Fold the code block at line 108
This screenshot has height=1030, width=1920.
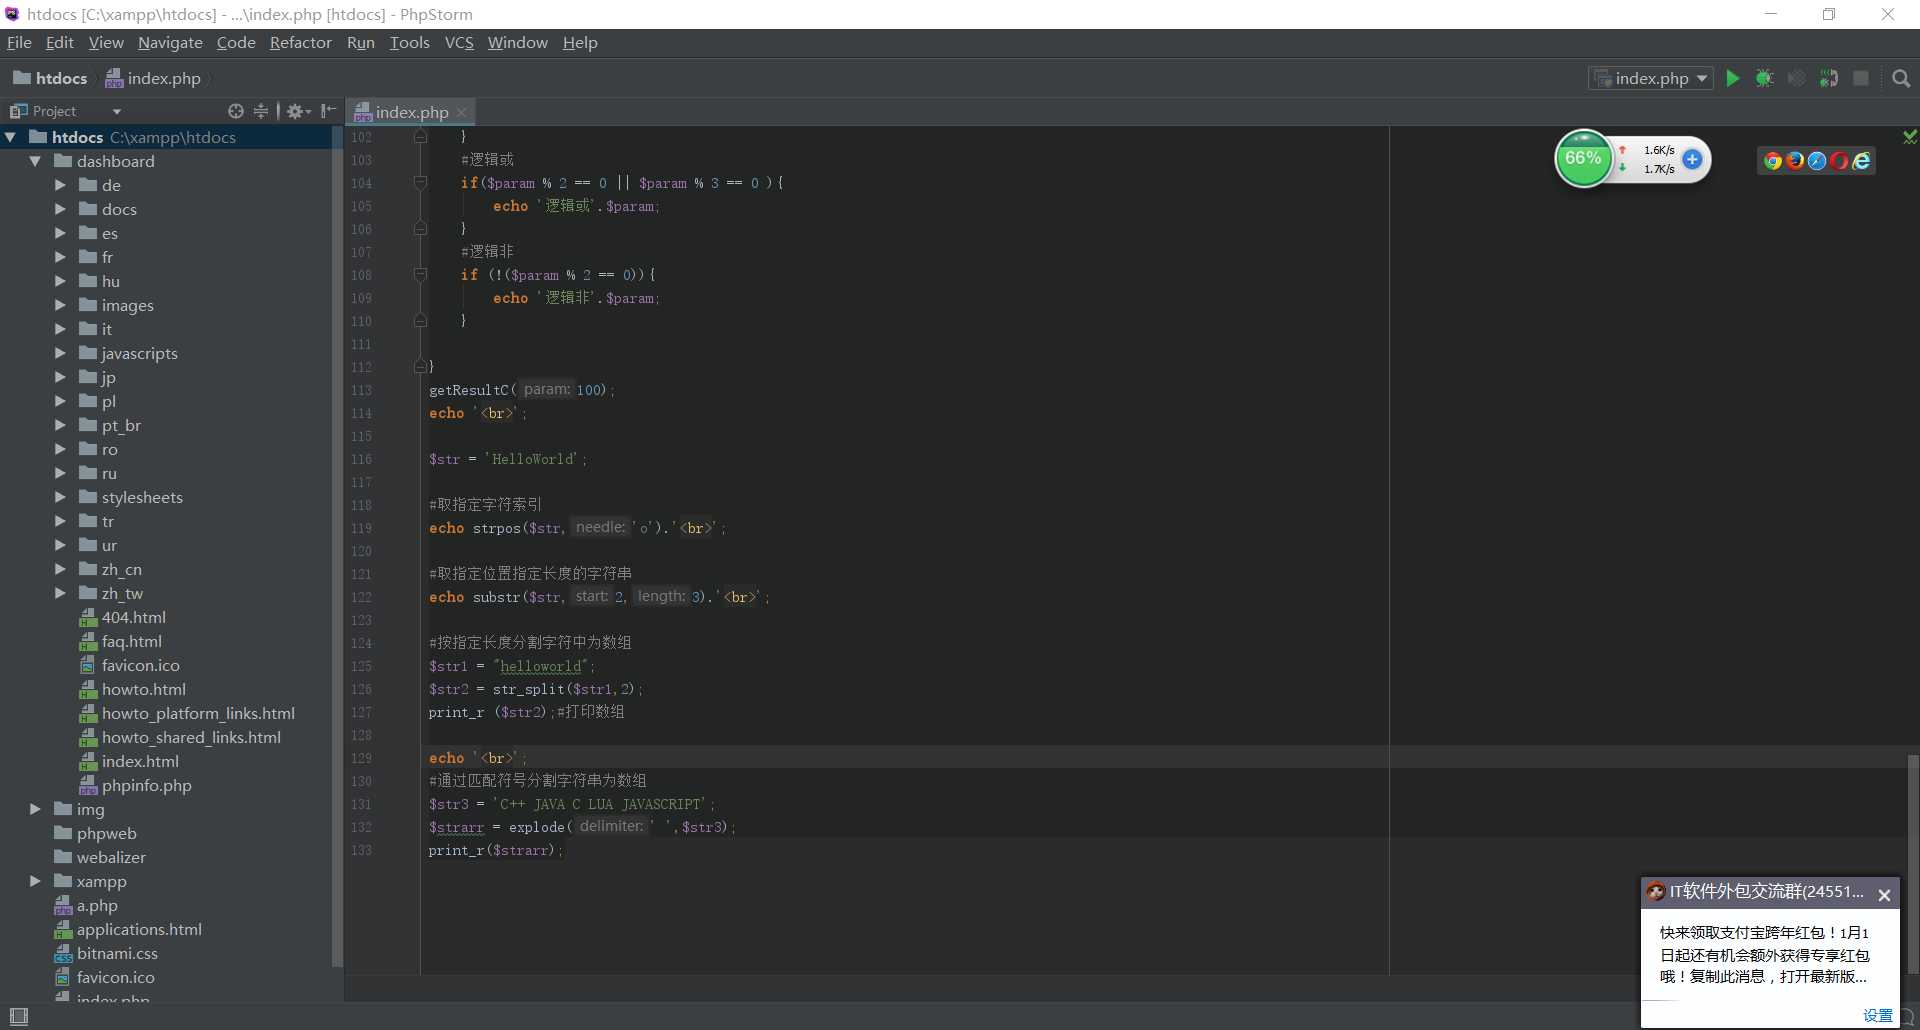click(x=420, y=275)
